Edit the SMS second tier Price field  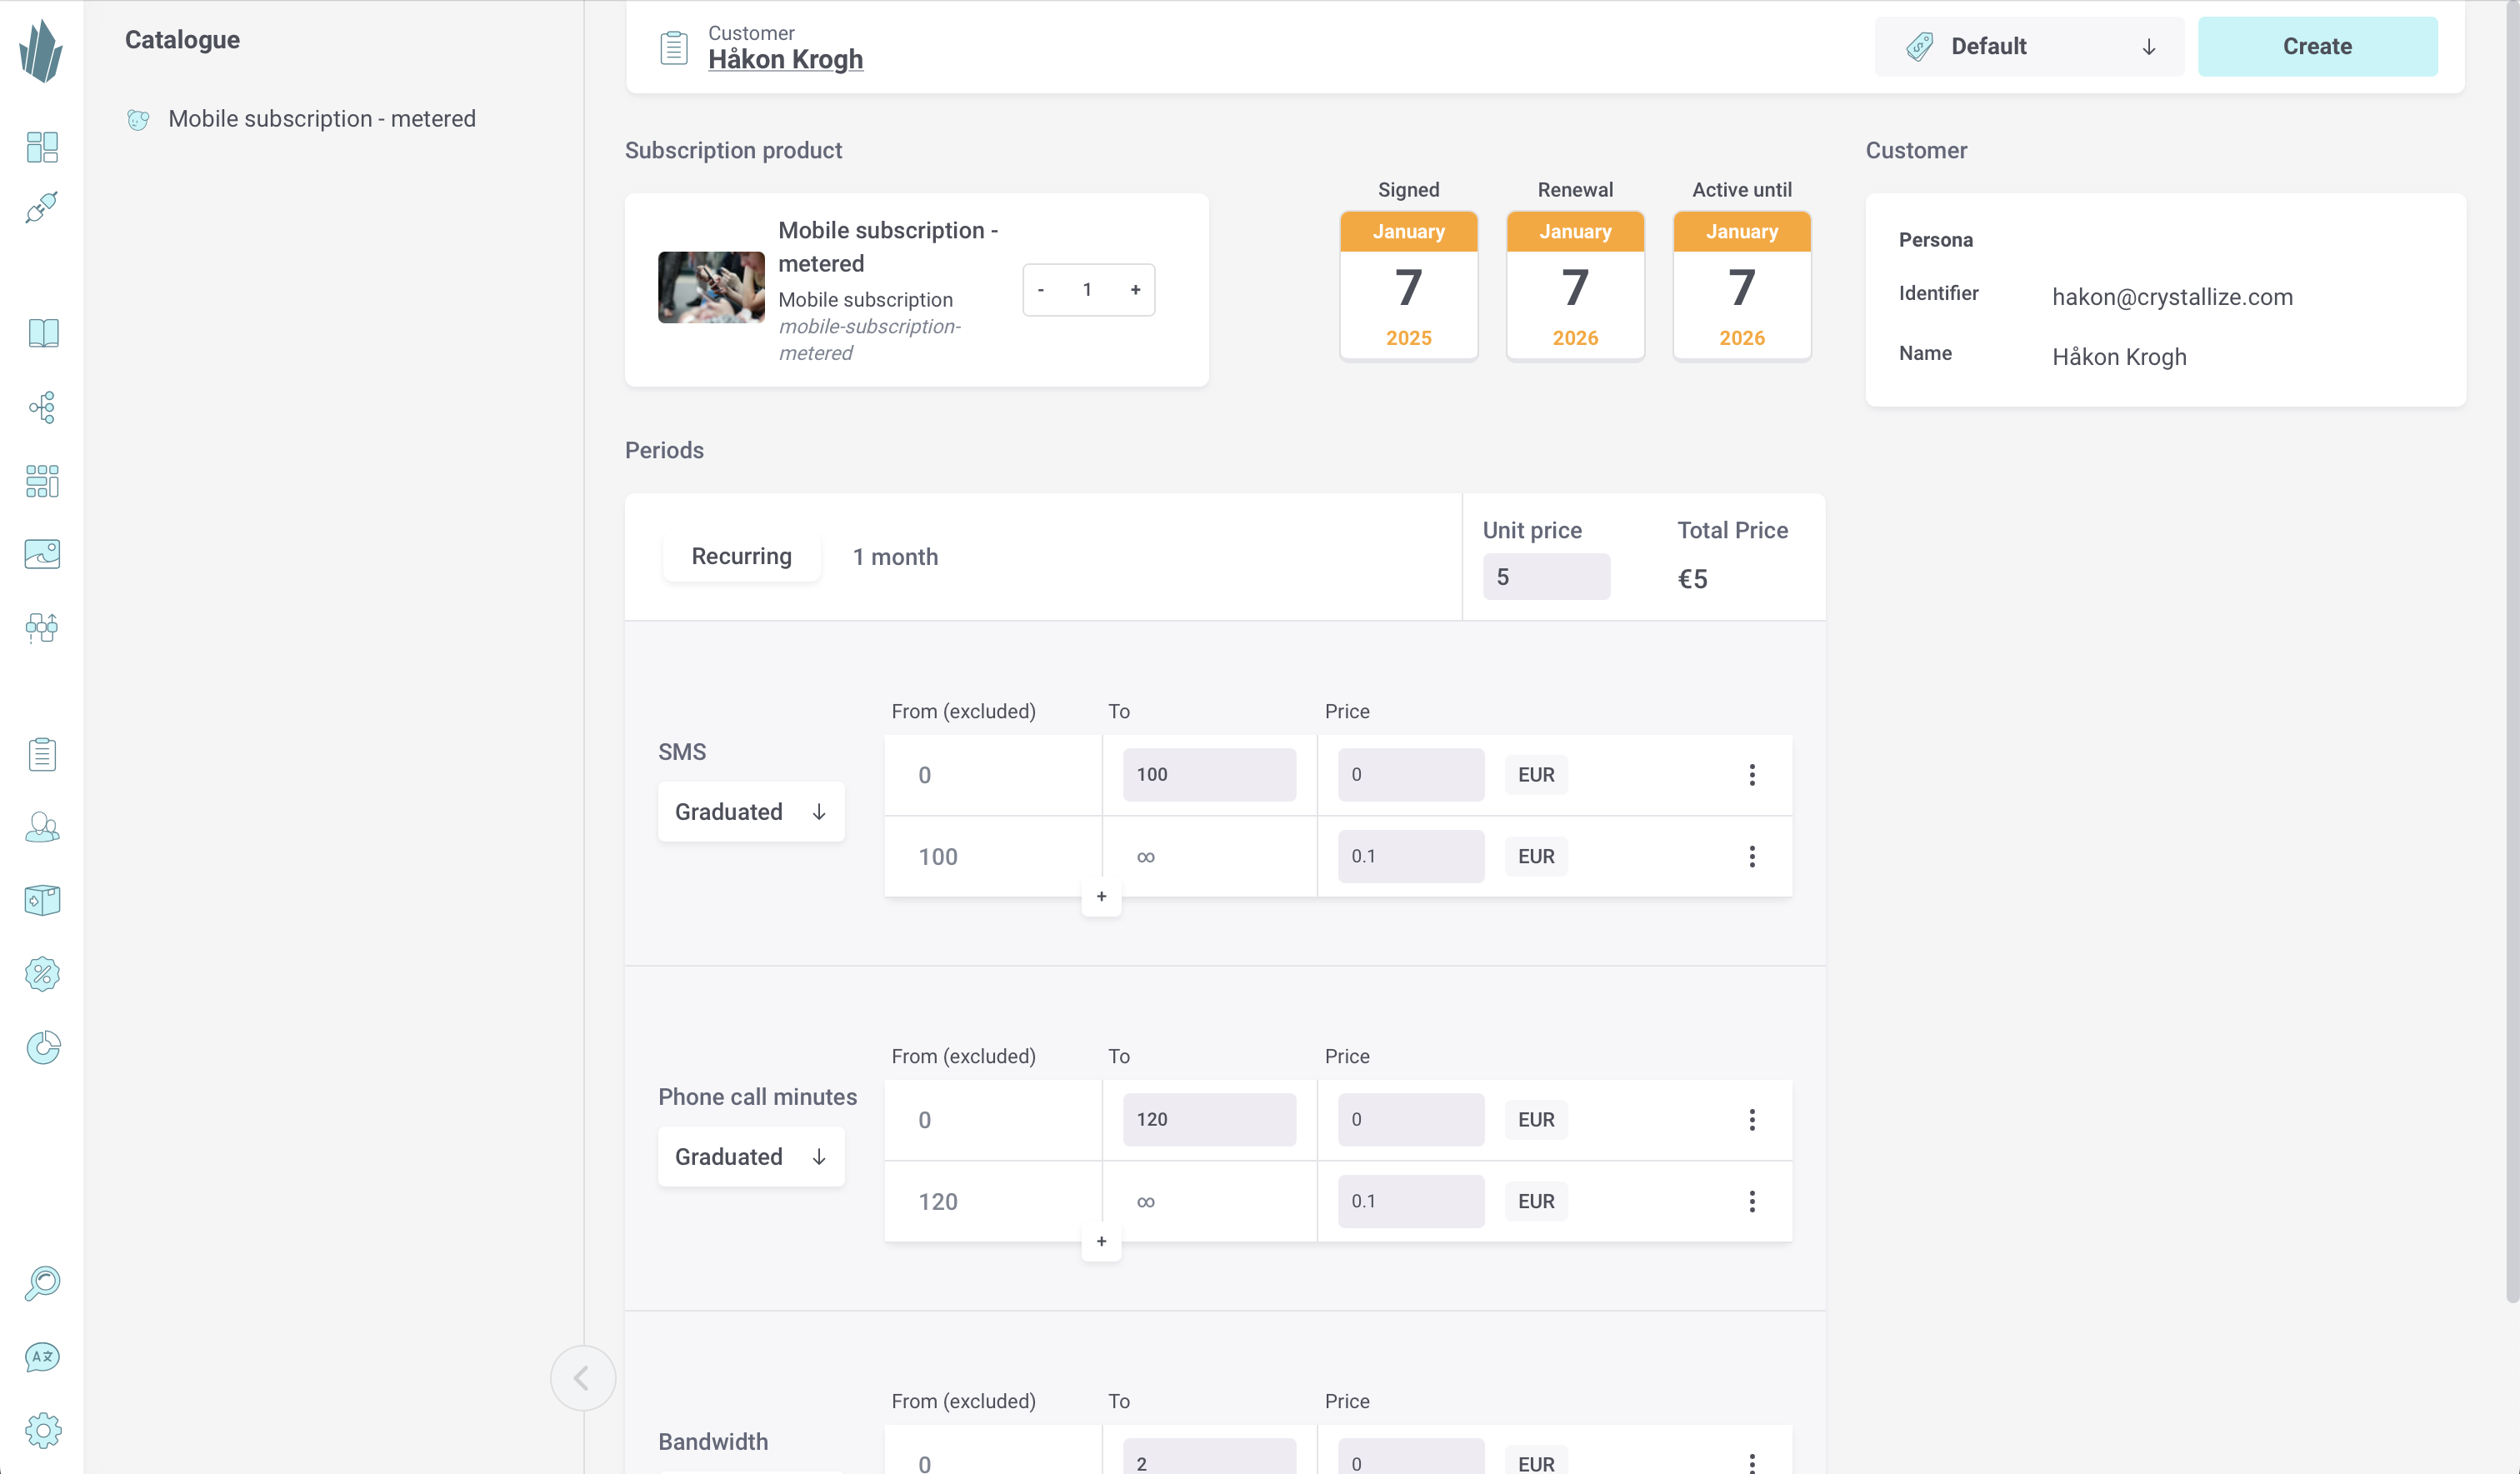point(1411,856)
